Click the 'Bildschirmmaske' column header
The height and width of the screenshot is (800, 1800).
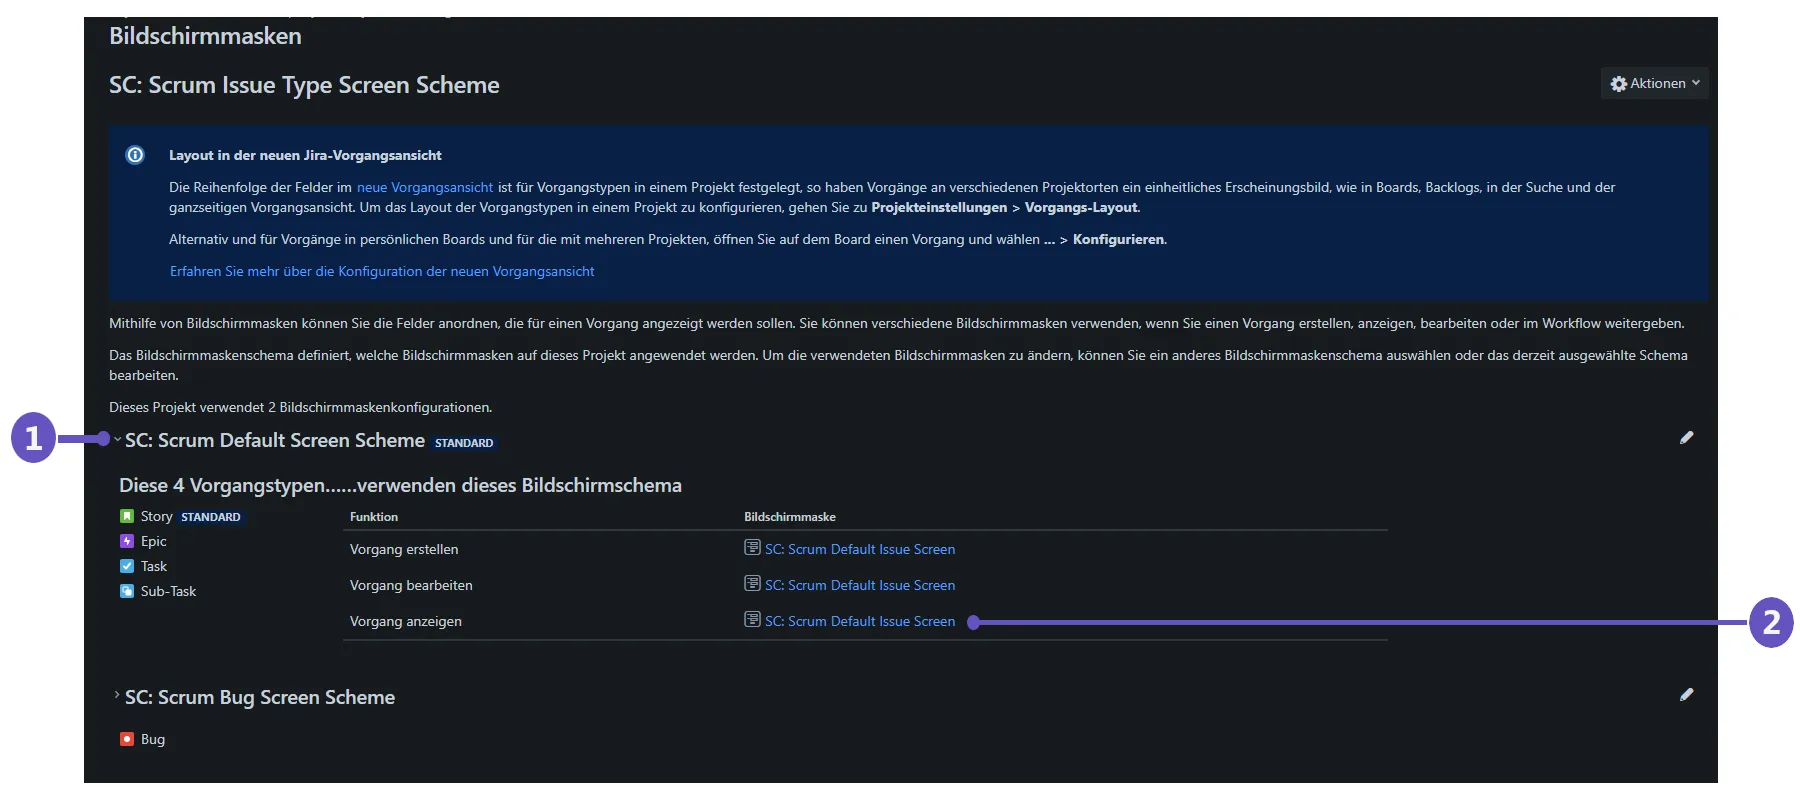click(x=790, y=517)
